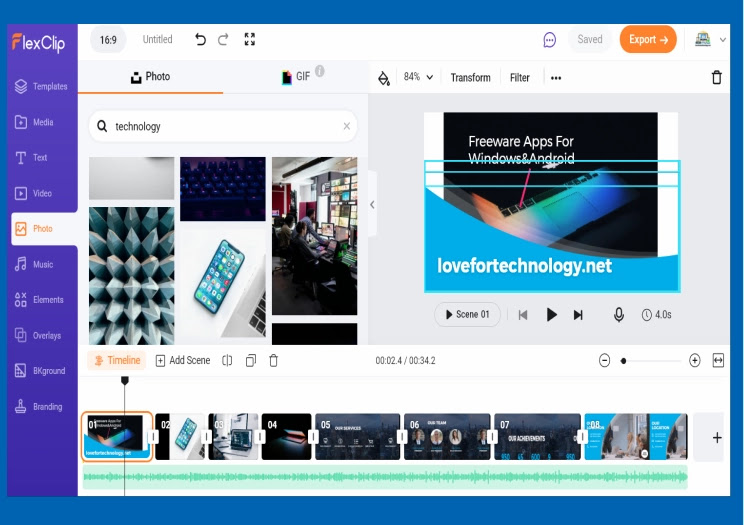Switch to the Photo tab

150,77
